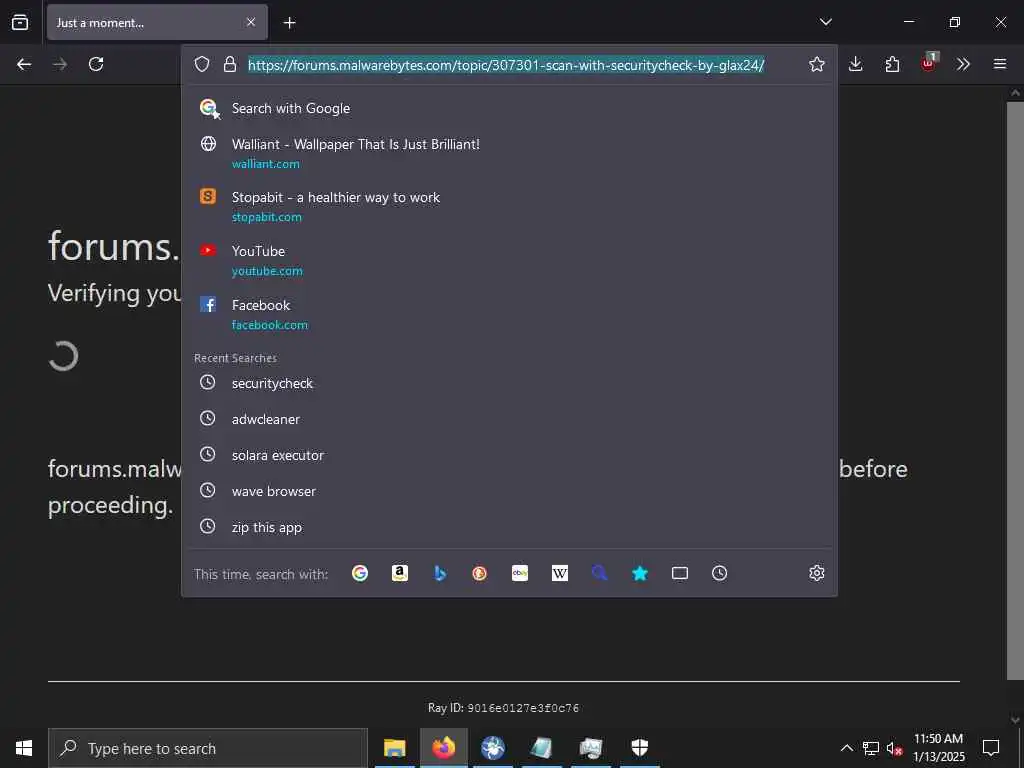Click the 'Type here to search' box

click(x=208, y=748)
